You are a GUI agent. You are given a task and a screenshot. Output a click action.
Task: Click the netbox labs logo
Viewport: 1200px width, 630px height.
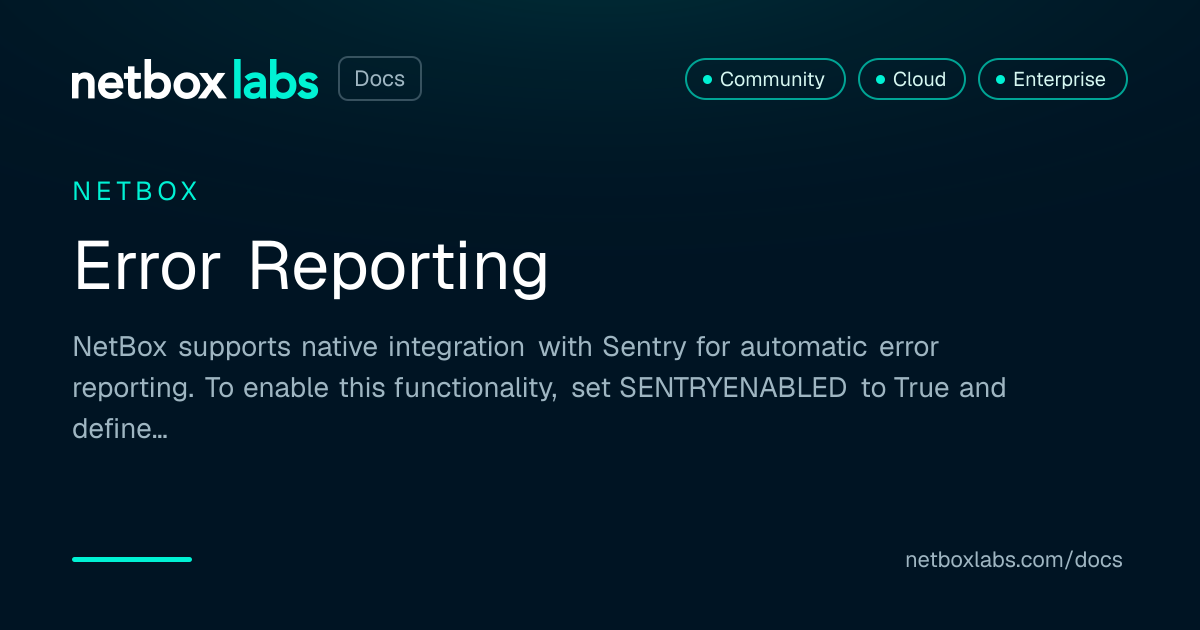tap(195, 80)
